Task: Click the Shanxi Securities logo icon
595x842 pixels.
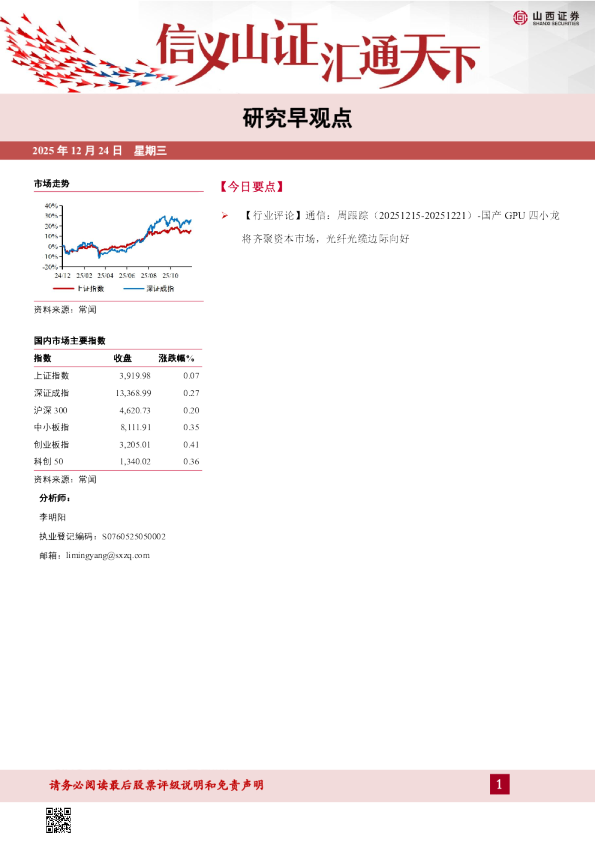Action: coord(520,18)
